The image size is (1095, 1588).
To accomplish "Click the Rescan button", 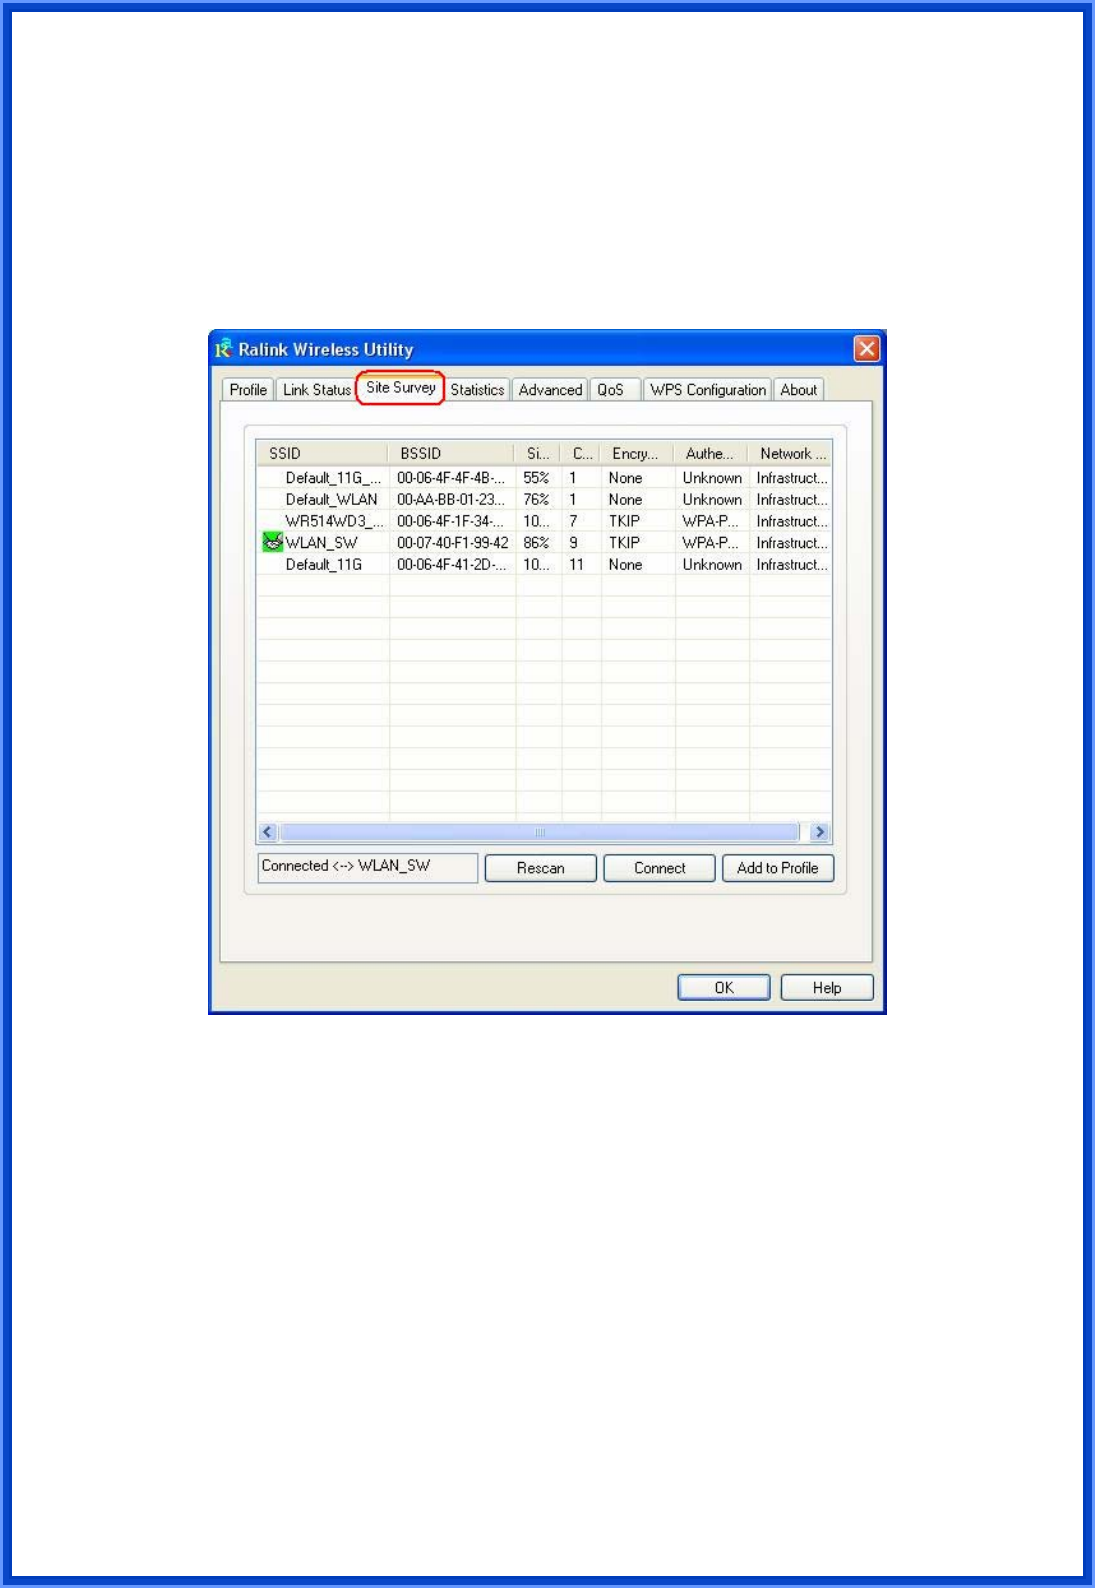I will point(540,868).
